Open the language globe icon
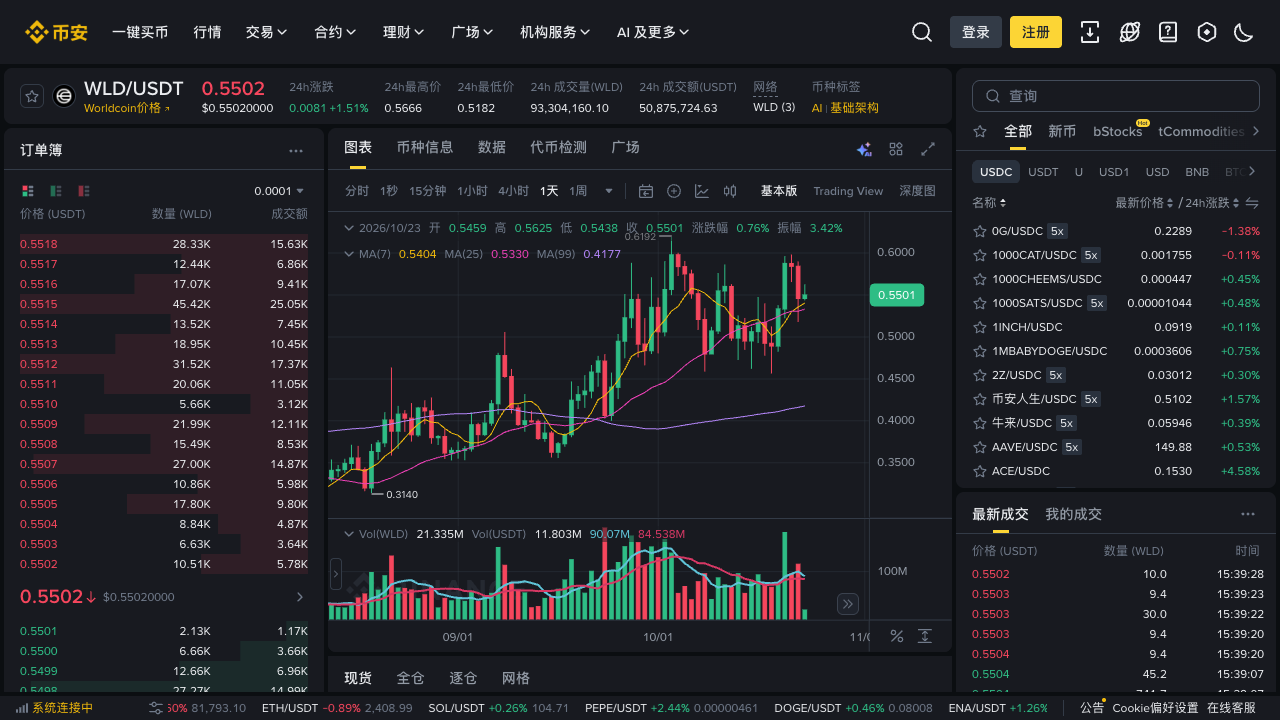Image resolution: width=1280 pixels, height=720 pixels. [1130, 32]
